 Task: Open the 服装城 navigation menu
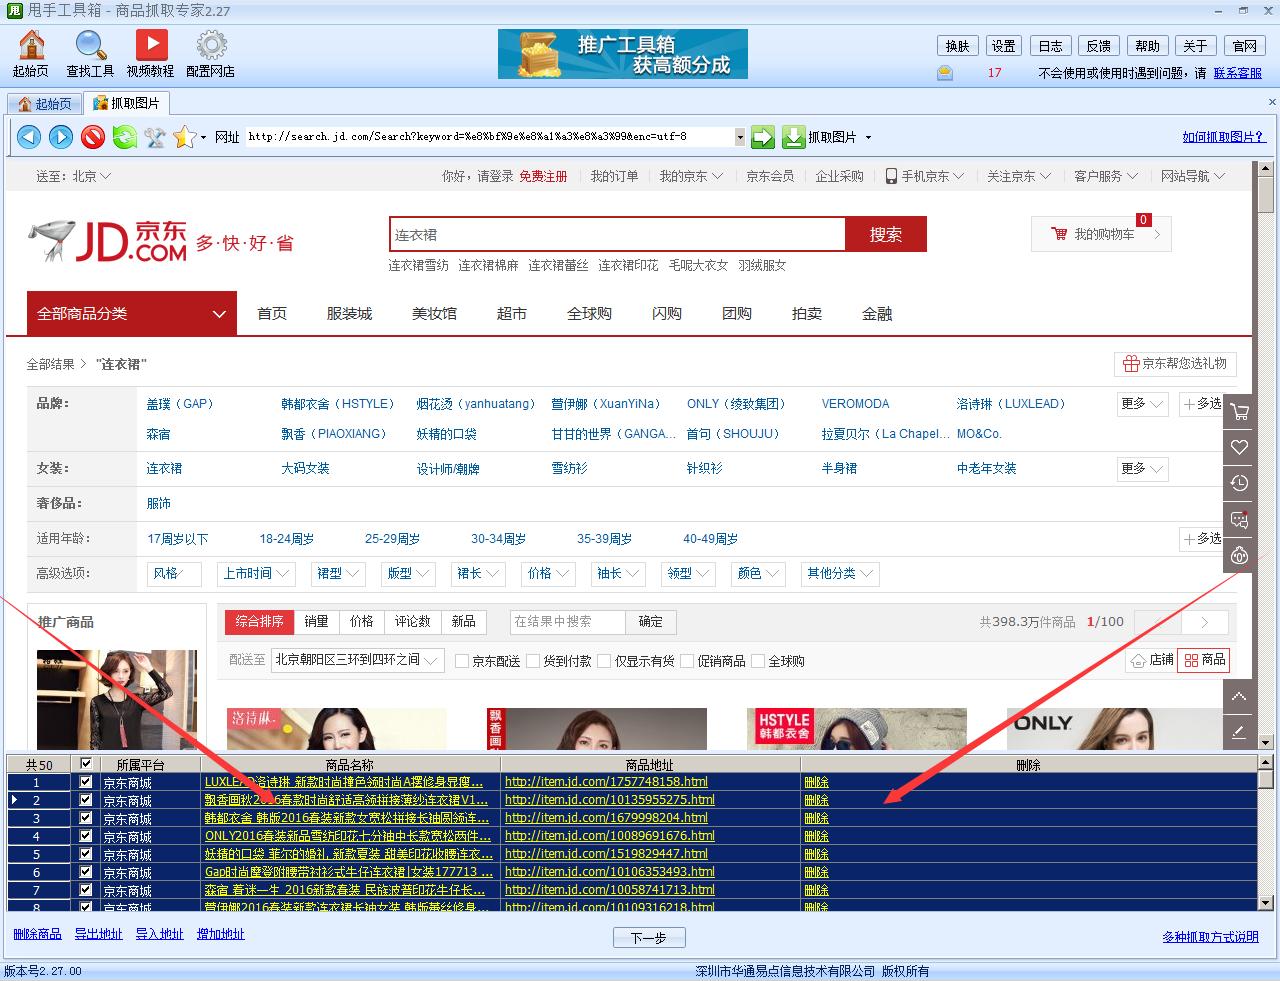tap(350, 313)
